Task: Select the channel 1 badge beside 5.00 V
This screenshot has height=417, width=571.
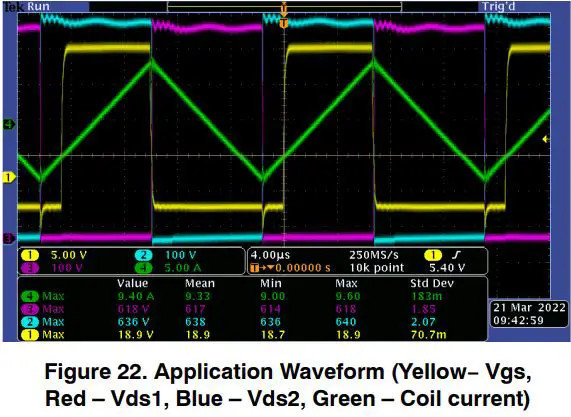Action: click(x=30, y=255)
